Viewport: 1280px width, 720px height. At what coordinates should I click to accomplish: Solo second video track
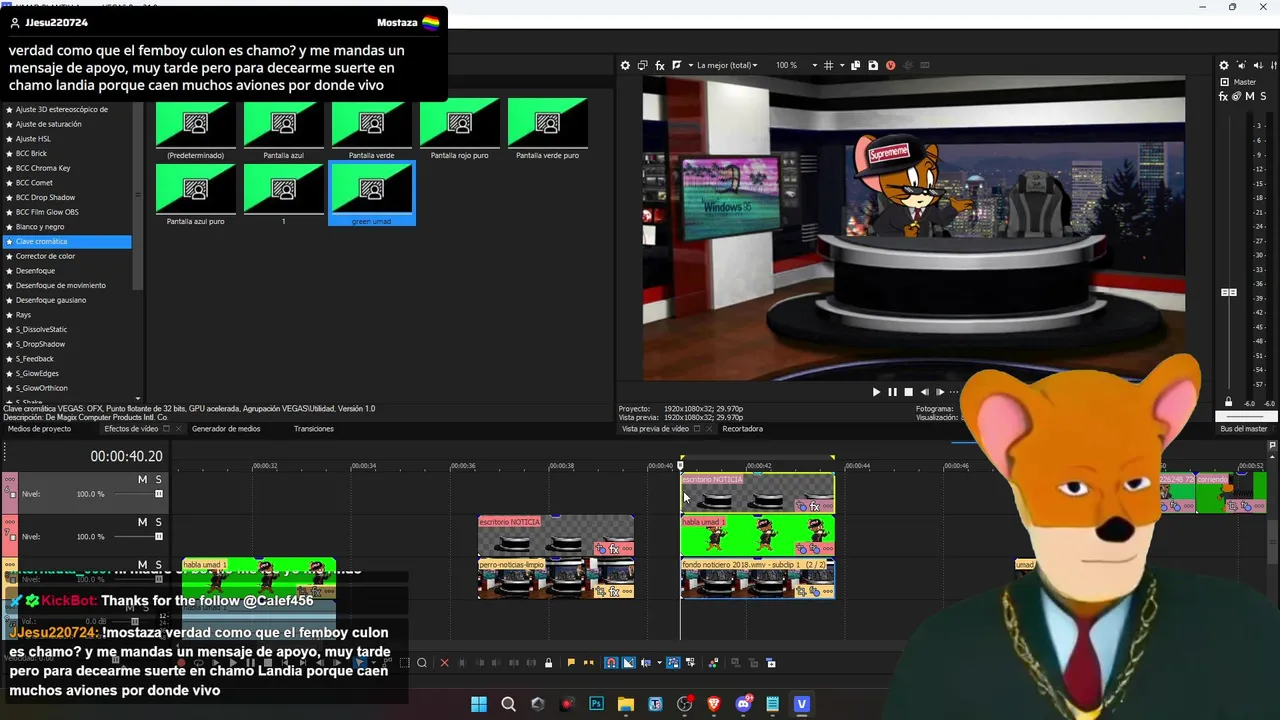158,522
